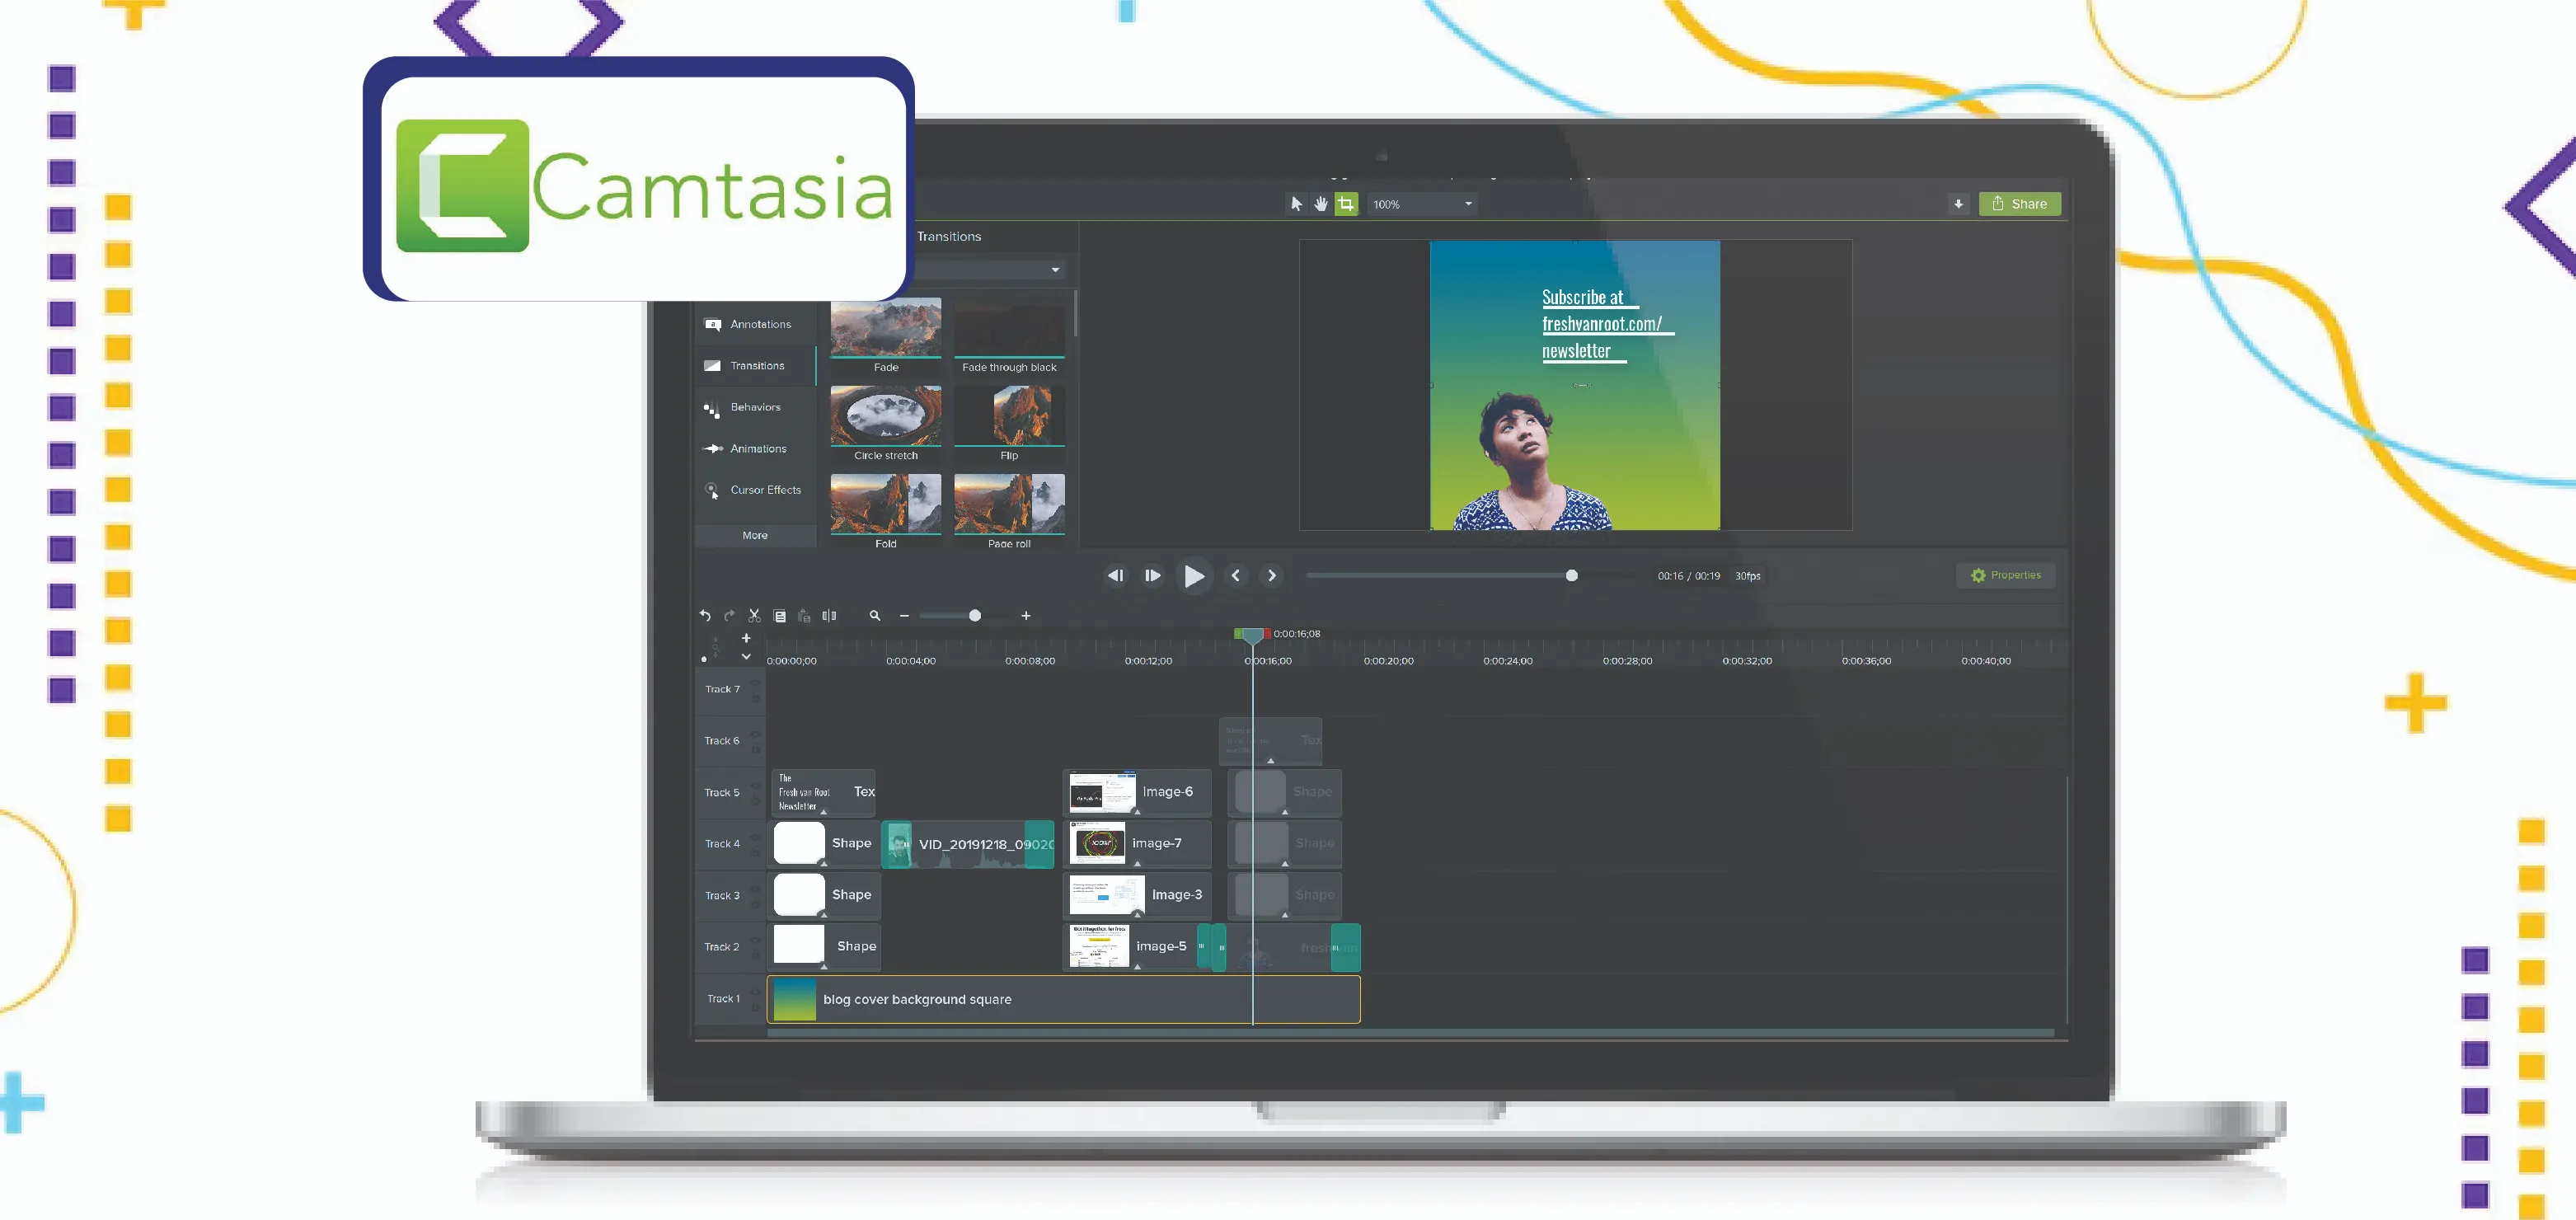
Task: Select the Fade transition thumbnail
Action: (x=886, y=328)
